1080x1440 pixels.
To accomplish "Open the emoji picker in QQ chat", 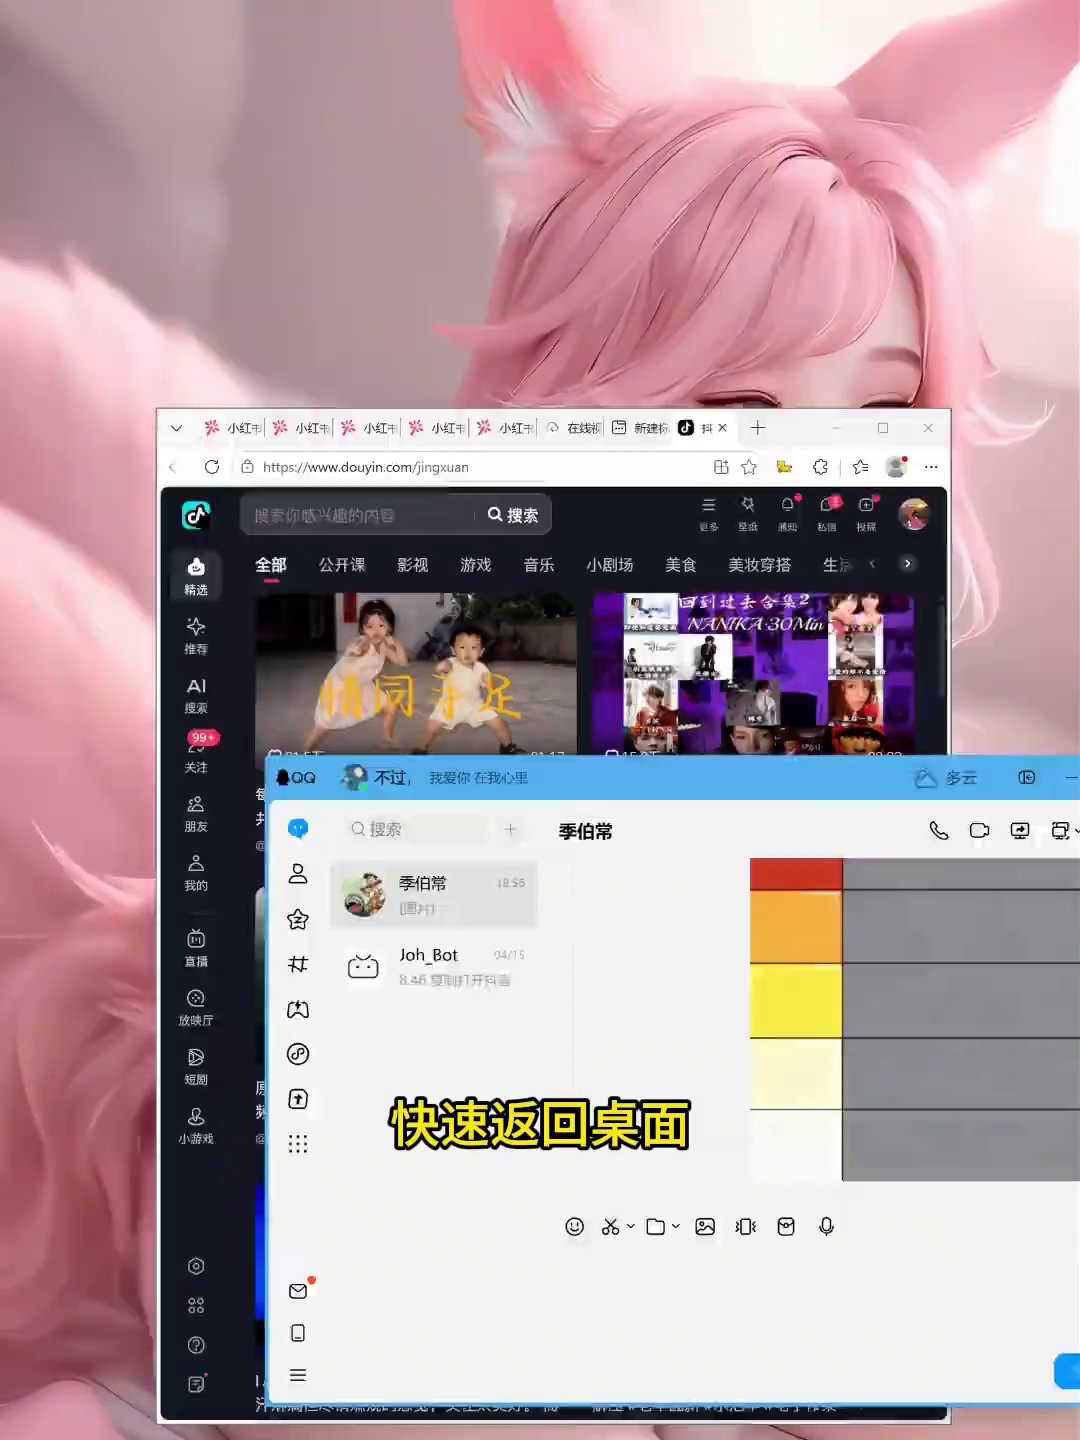I will pos(574,1227).
